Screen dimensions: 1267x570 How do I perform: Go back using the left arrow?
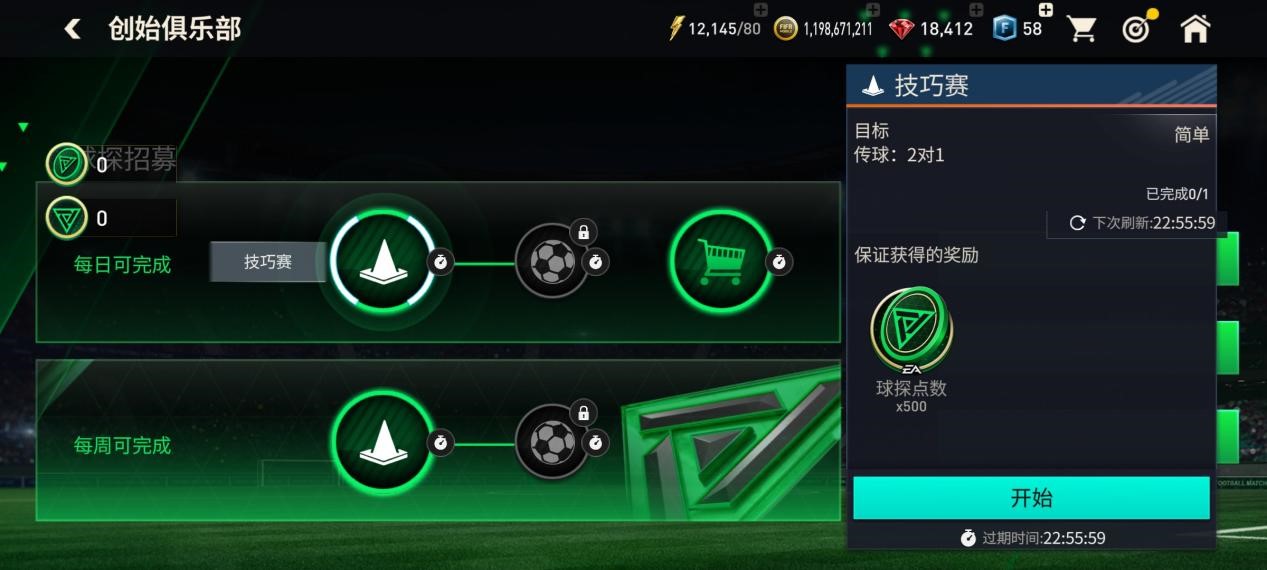coord(72,29)
